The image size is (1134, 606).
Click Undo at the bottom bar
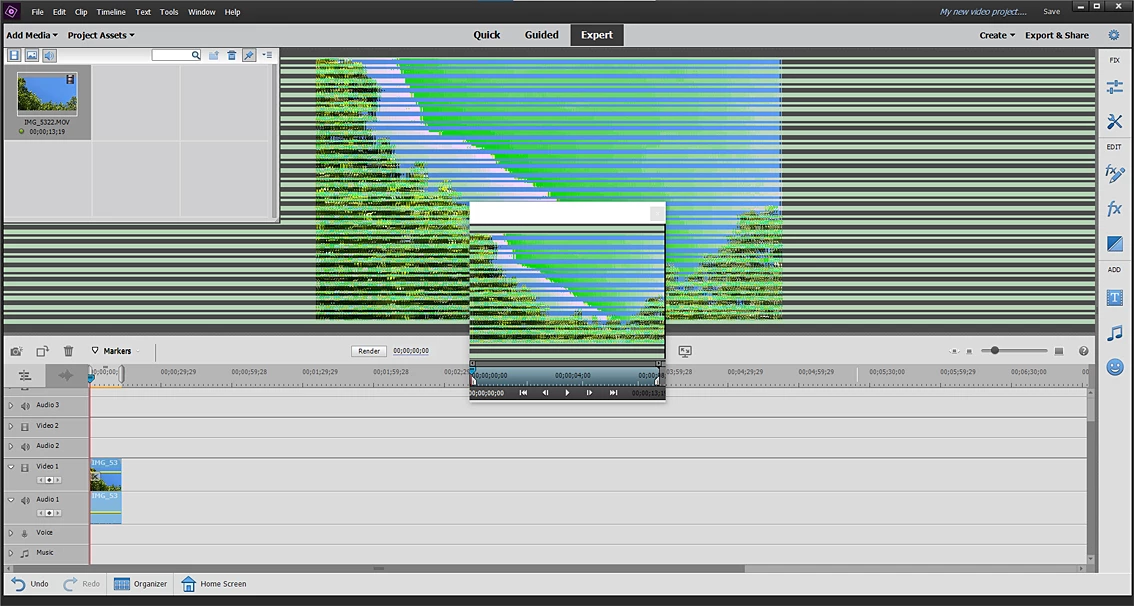(30, 584)
